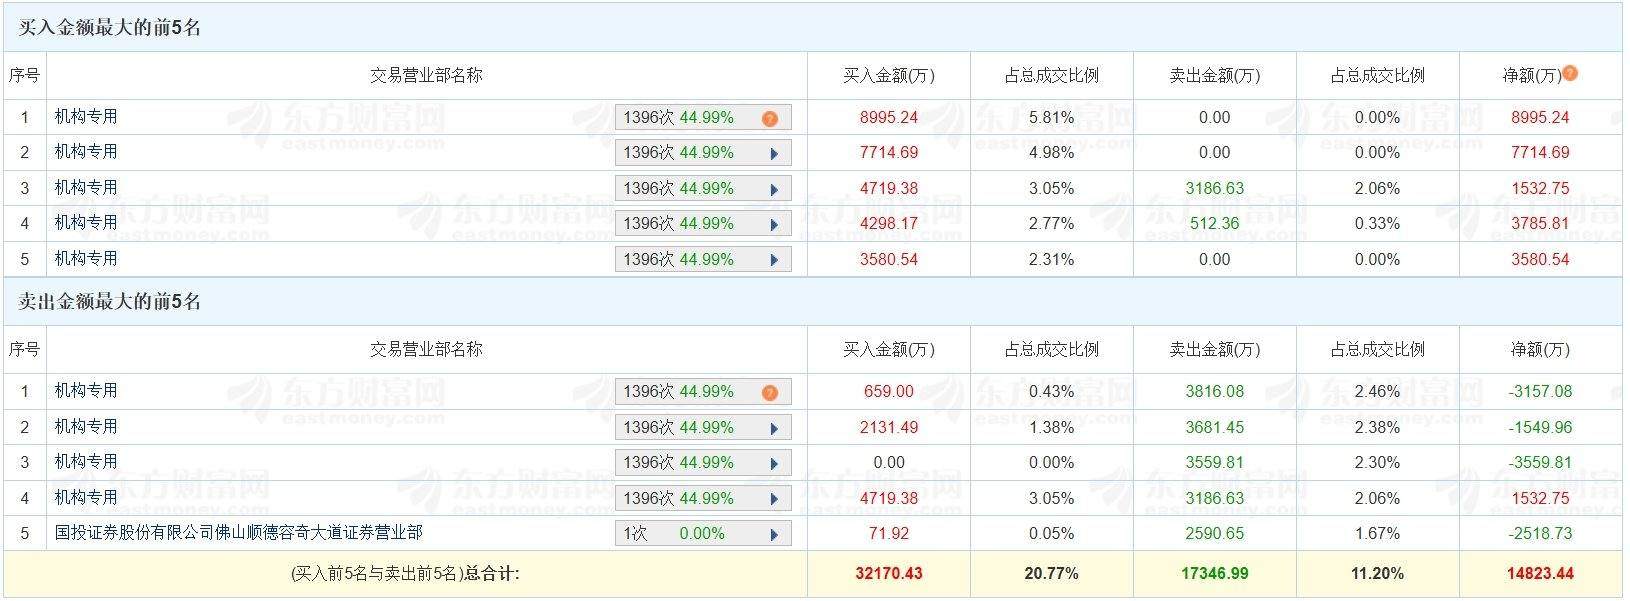
Task: Select the 1.38% cell
Action: point(1052,427)
